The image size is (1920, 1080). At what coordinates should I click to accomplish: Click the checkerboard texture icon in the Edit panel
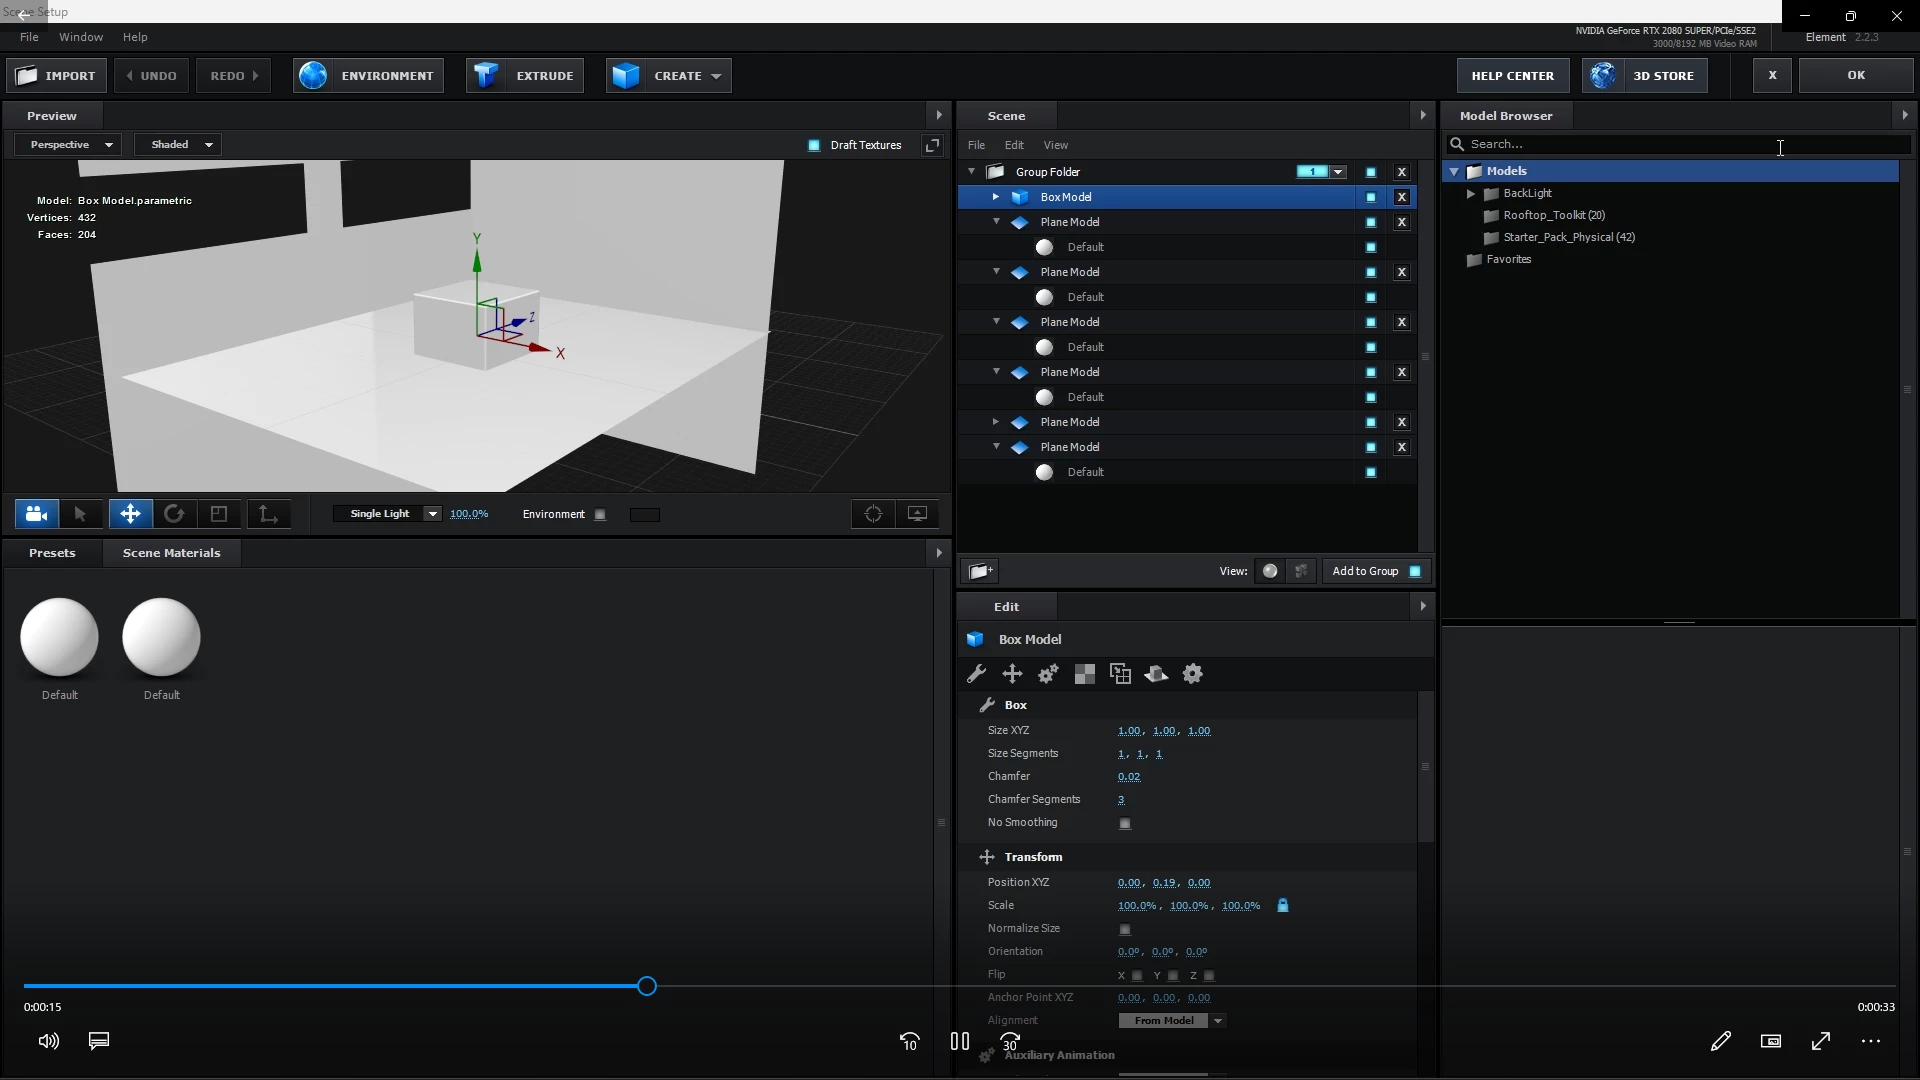coord(1084,674)
